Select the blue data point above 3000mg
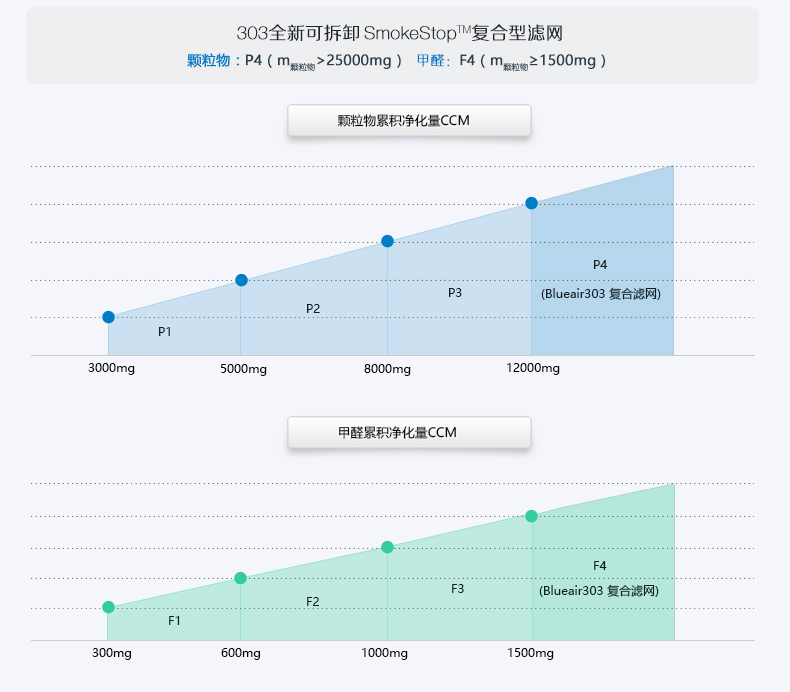Image resolution: width=790 pixels, height=692 pixels. [x=108, y=317]
